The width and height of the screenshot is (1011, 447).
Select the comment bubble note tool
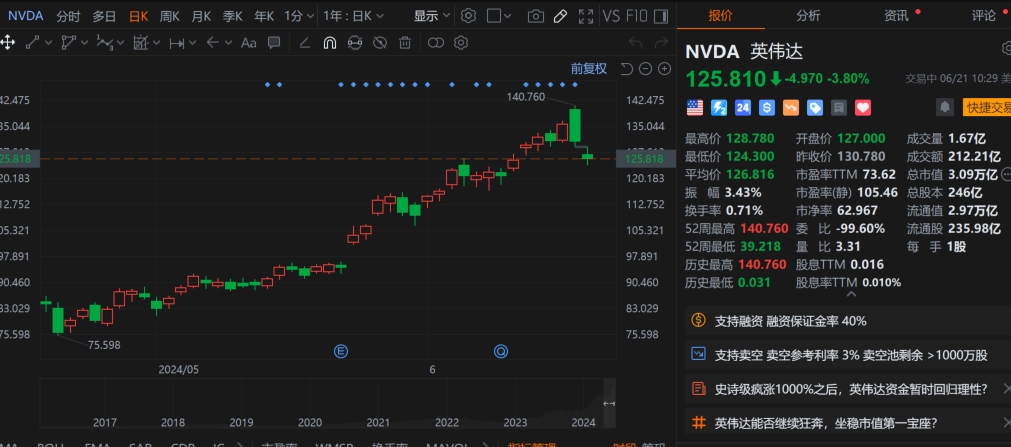pos(274,43)
